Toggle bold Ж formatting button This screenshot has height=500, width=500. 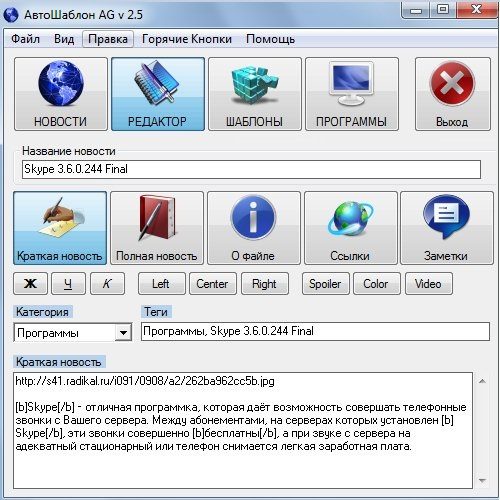point(30,284)
